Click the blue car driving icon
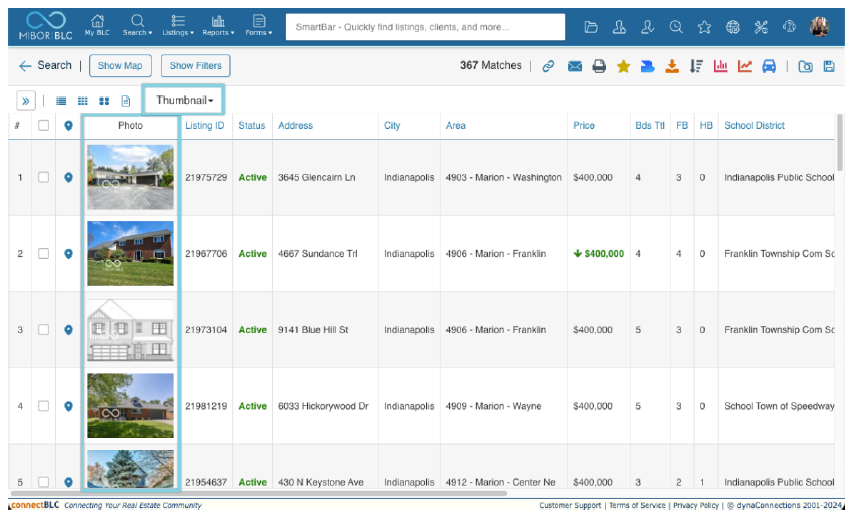The height and width of the screenshot is (520, 856). click(x=769, y=66)
